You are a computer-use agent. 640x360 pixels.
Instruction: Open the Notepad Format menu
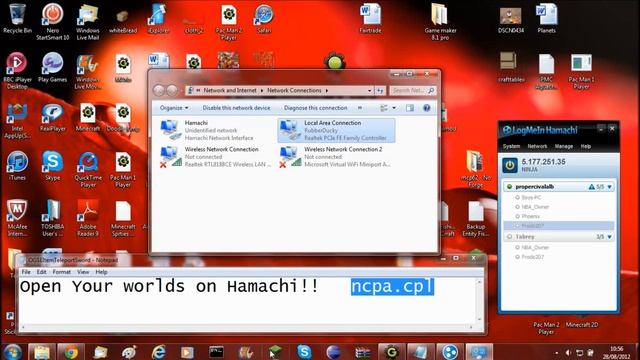(62, 272)
